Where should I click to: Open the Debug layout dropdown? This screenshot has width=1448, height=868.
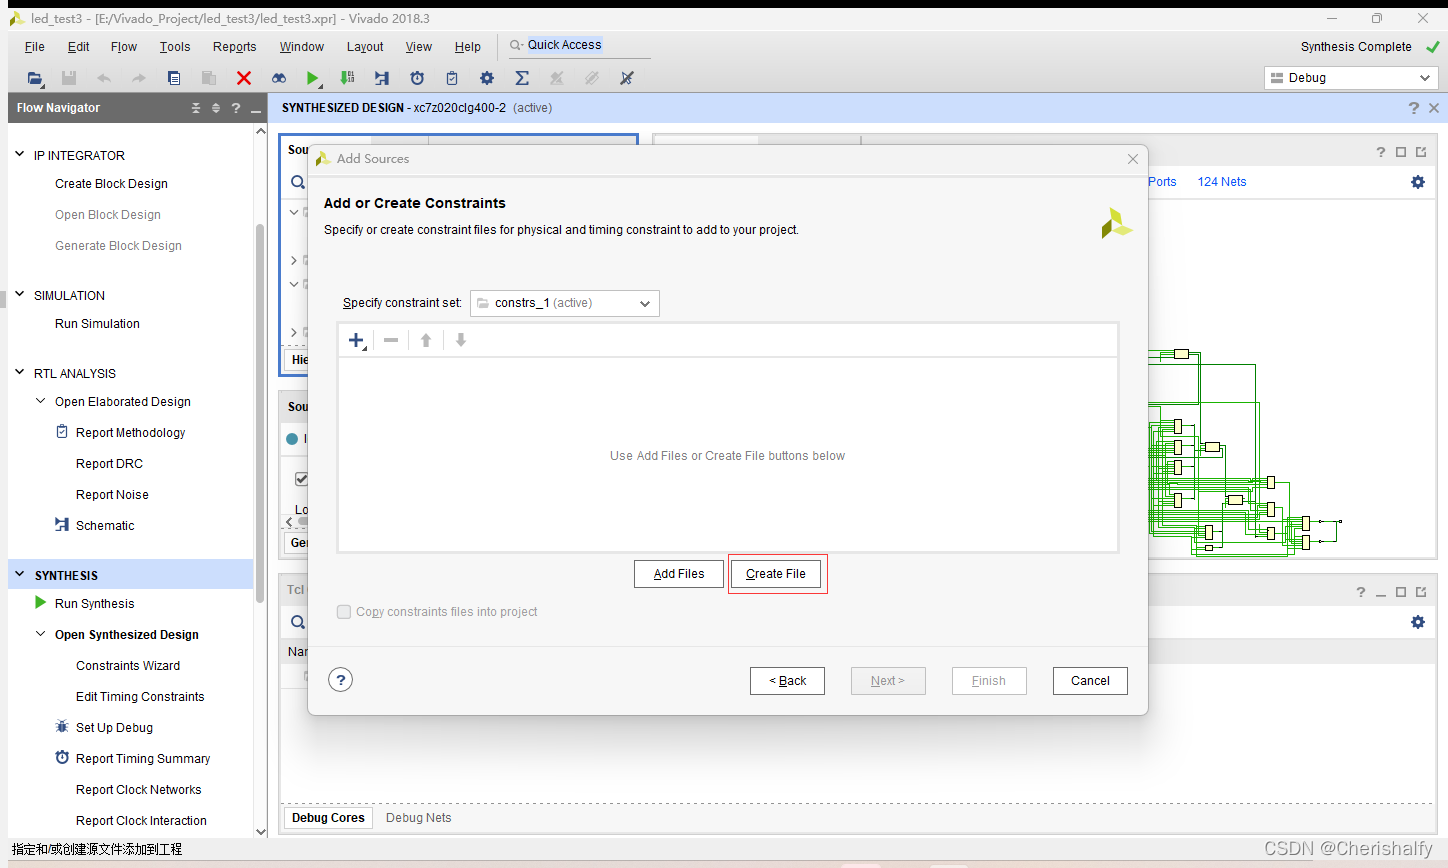tap(1351, 78)
